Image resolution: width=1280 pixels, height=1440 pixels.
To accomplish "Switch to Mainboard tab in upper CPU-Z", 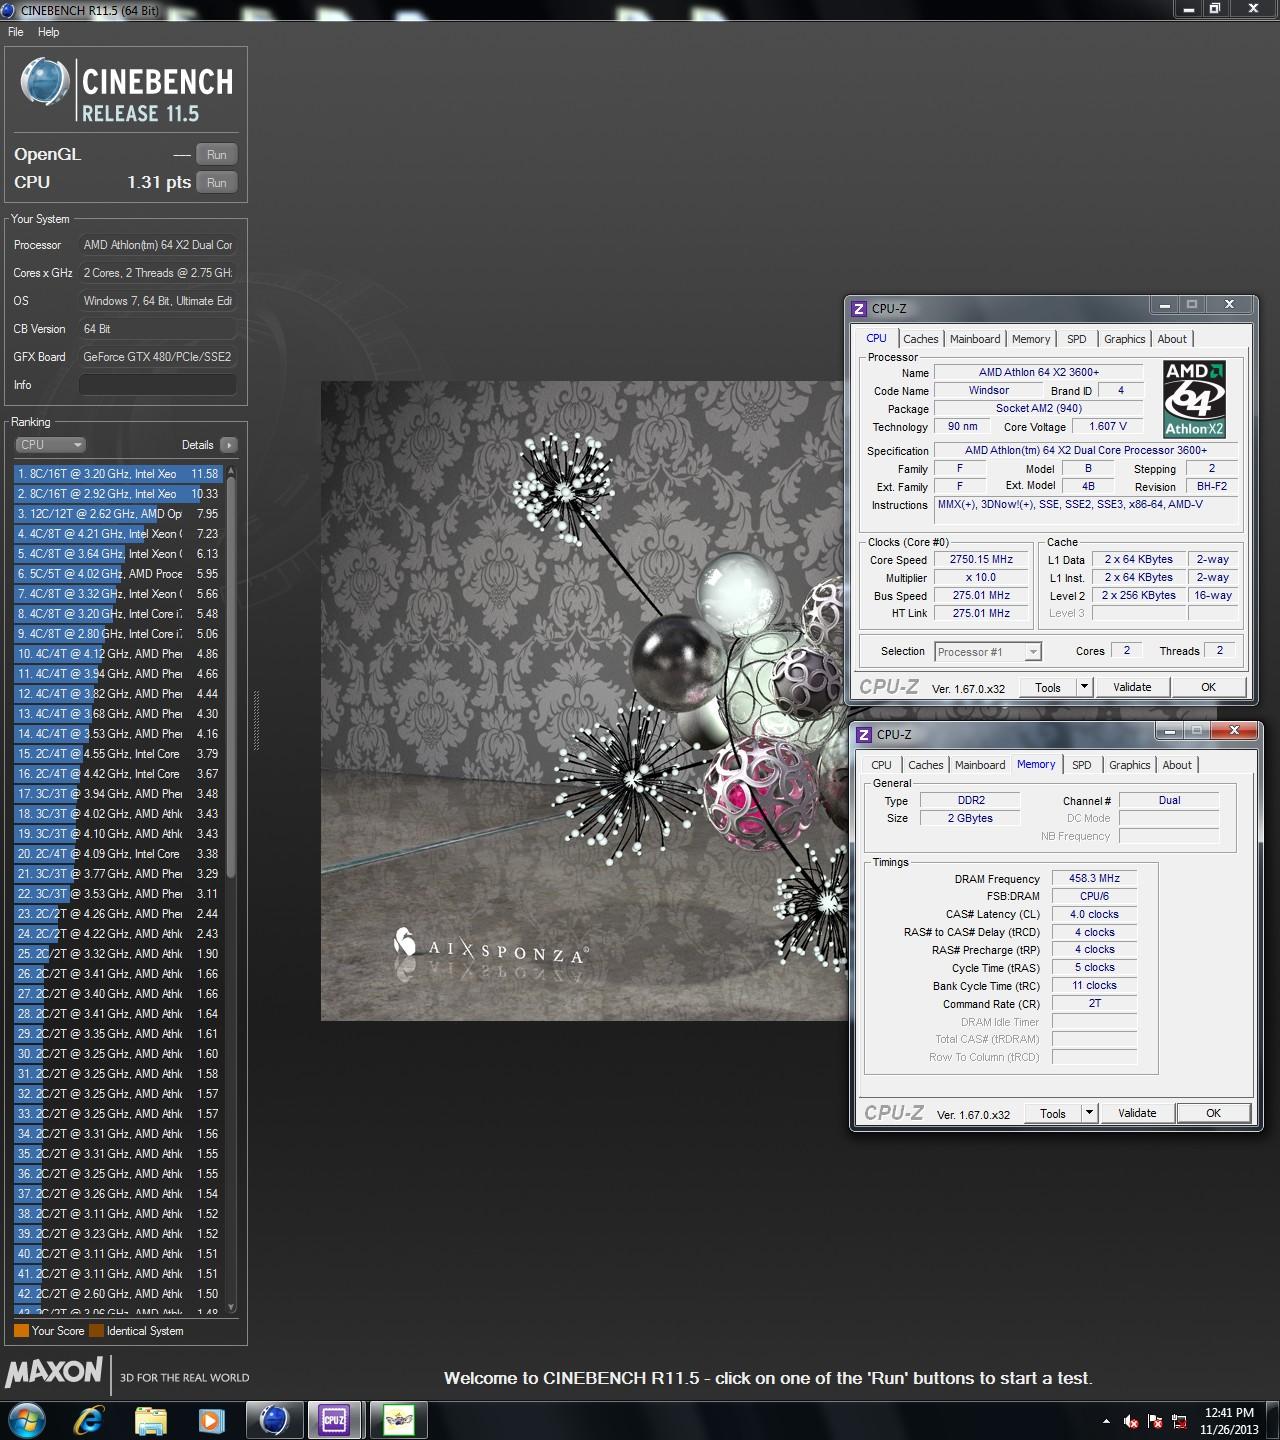I will 975,339.
